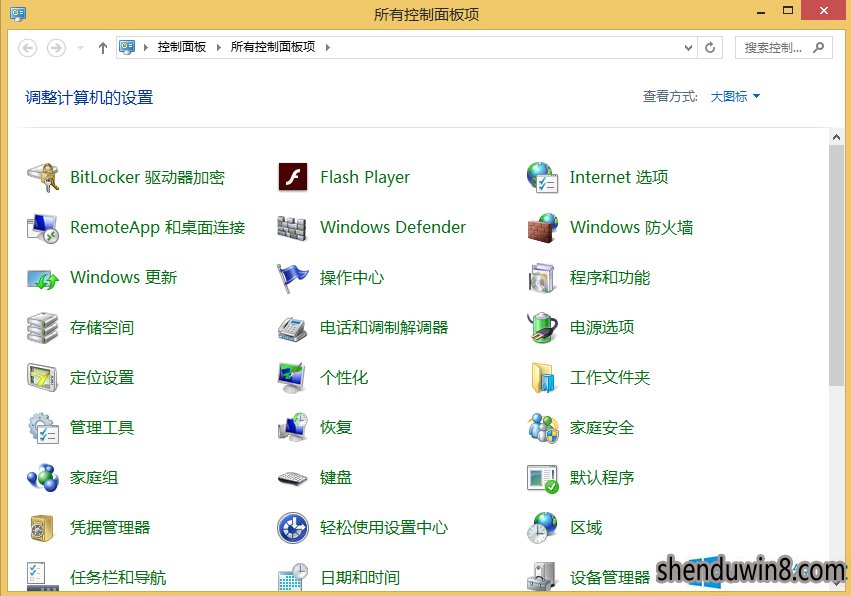Open the 任务栏和导航 icon
851x596 pixels.
point(42,576)
